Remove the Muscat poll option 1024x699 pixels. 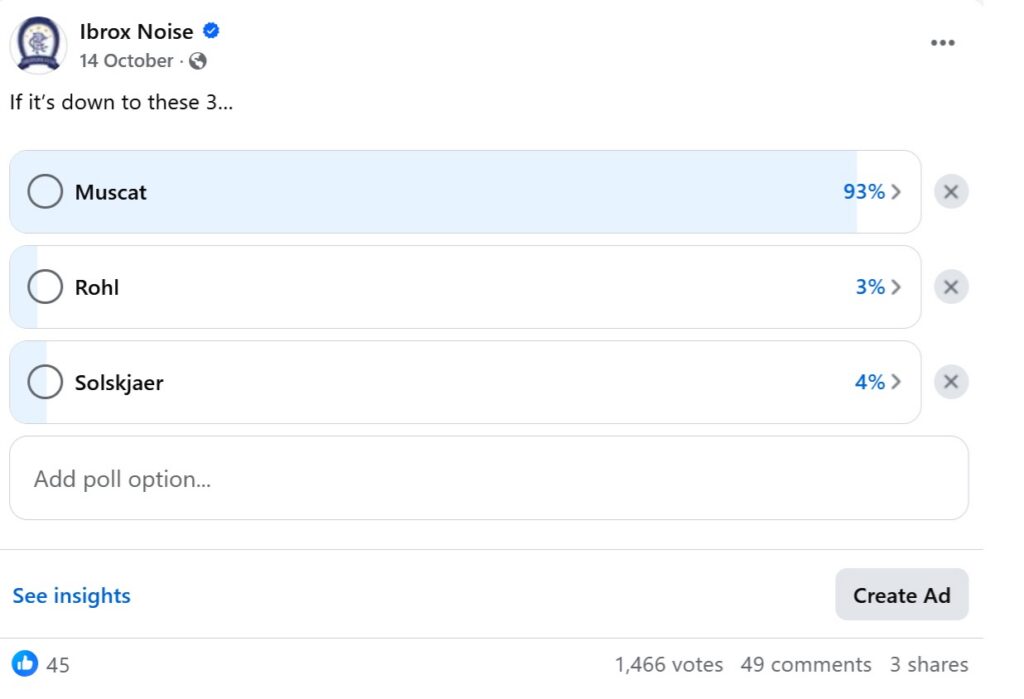[x=951, y=192]
